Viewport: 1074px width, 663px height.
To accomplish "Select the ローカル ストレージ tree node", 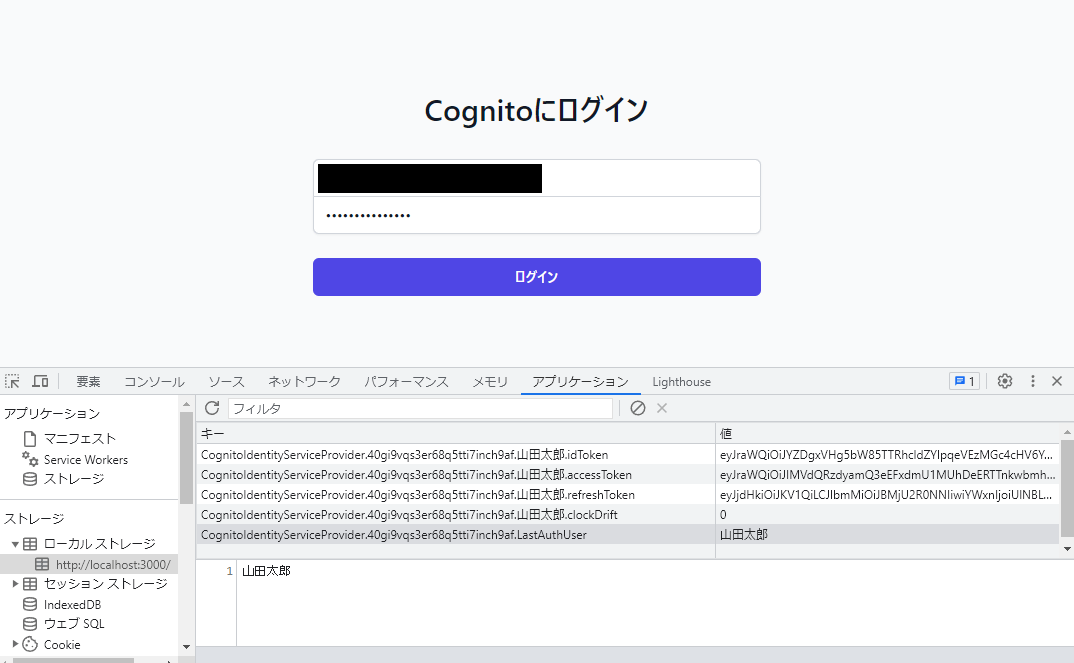I will pyautogui.click(x=99, y=544).
